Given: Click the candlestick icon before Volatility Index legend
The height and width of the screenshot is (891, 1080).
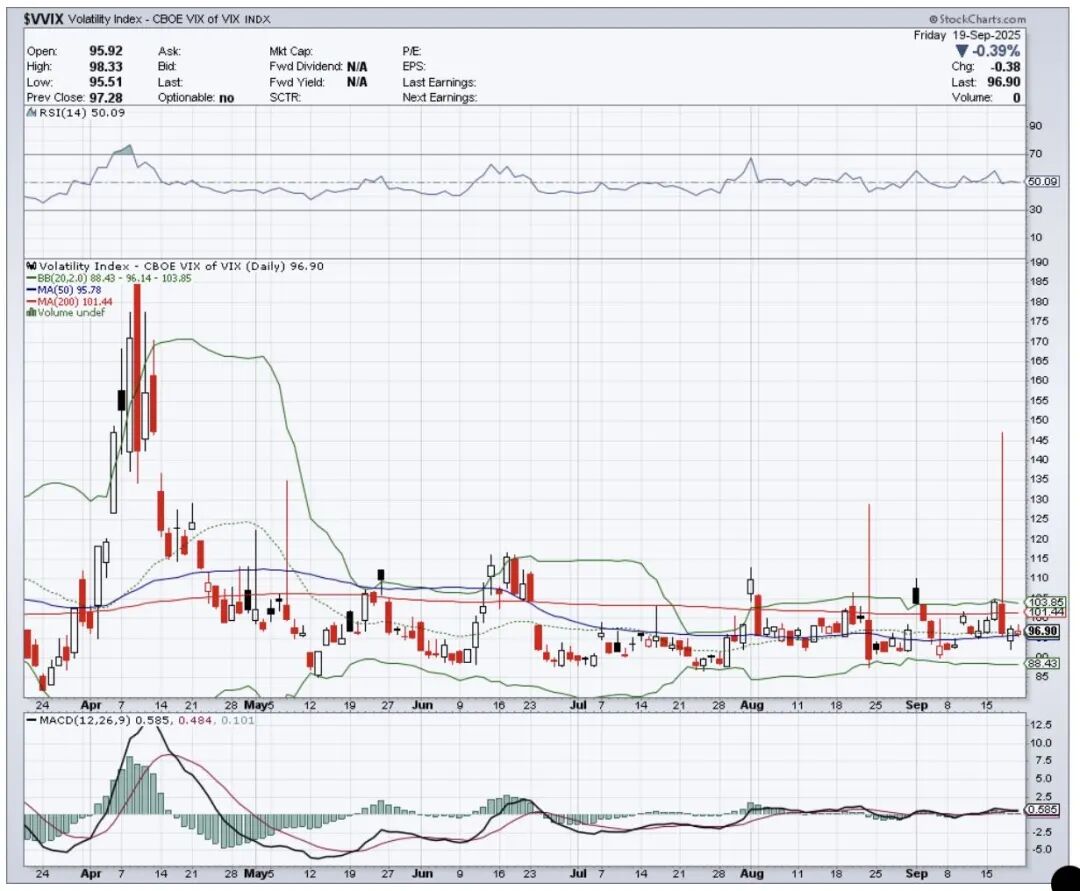Looking at the screenshot, I should pyautogui.click(x=32, y=266).
